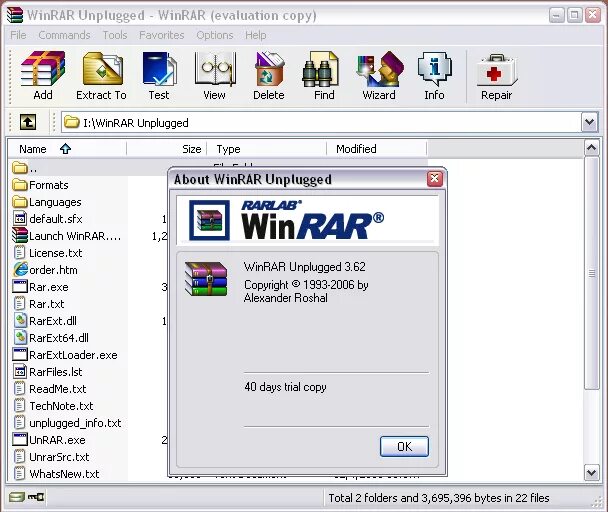Select the TechNote.txt file name
Image resolution: width=608 pixels, height=512 pixels.
[61, 406]
